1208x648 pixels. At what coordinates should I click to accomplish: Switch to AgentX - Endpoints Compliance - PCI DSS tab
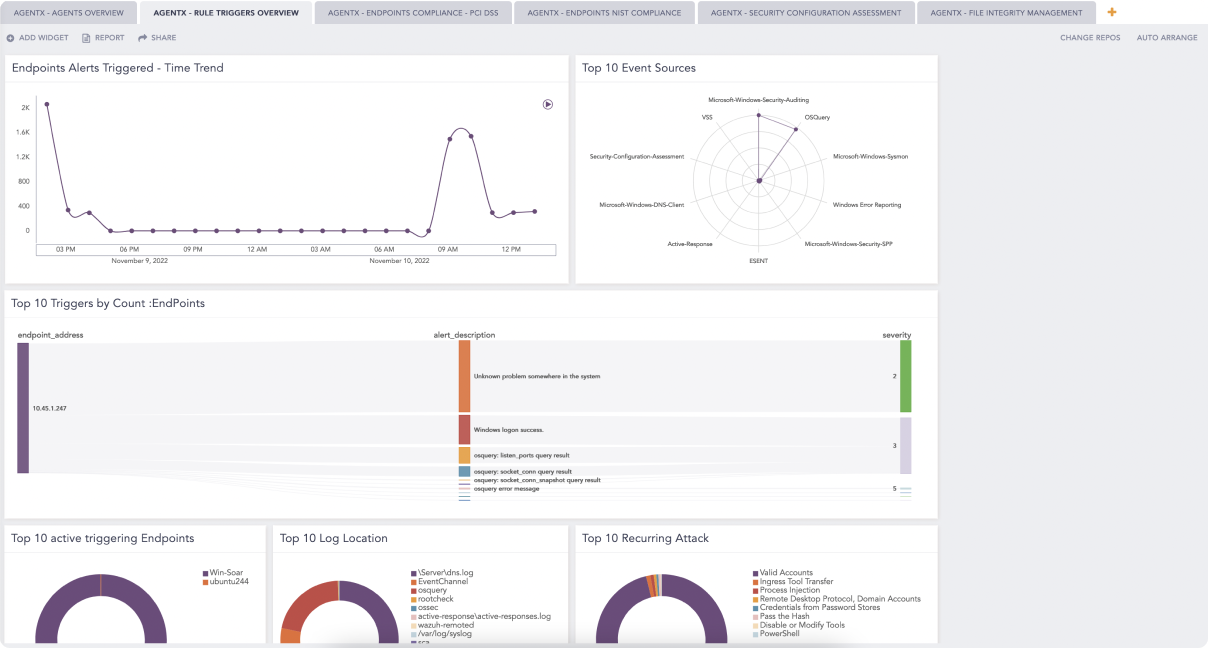click(412, 13)
